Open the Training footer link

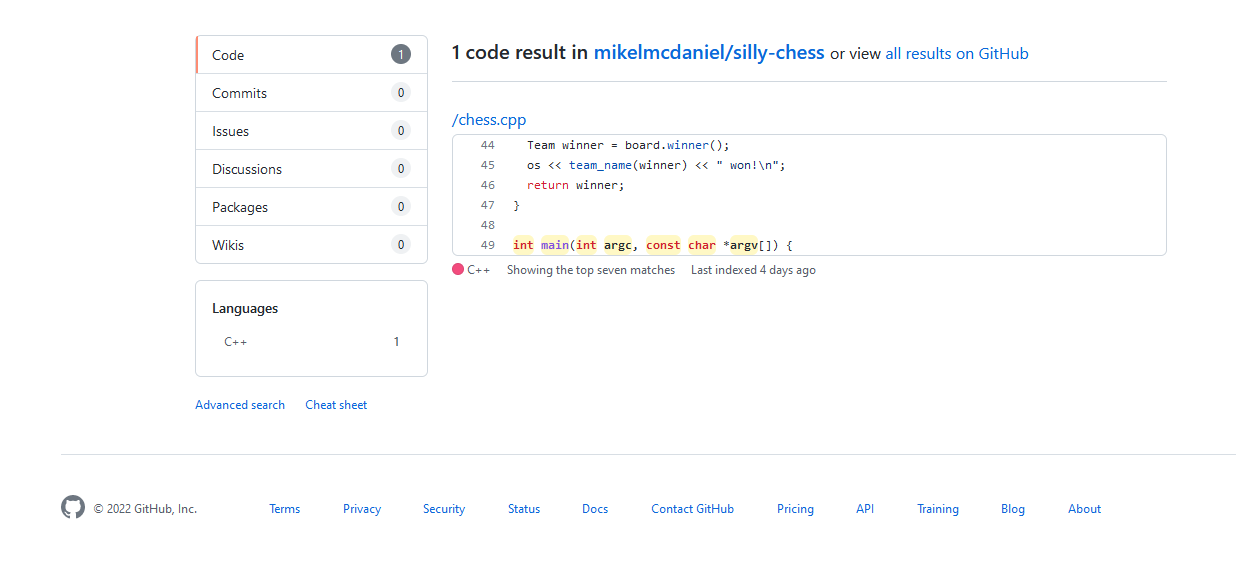[938, 509]
